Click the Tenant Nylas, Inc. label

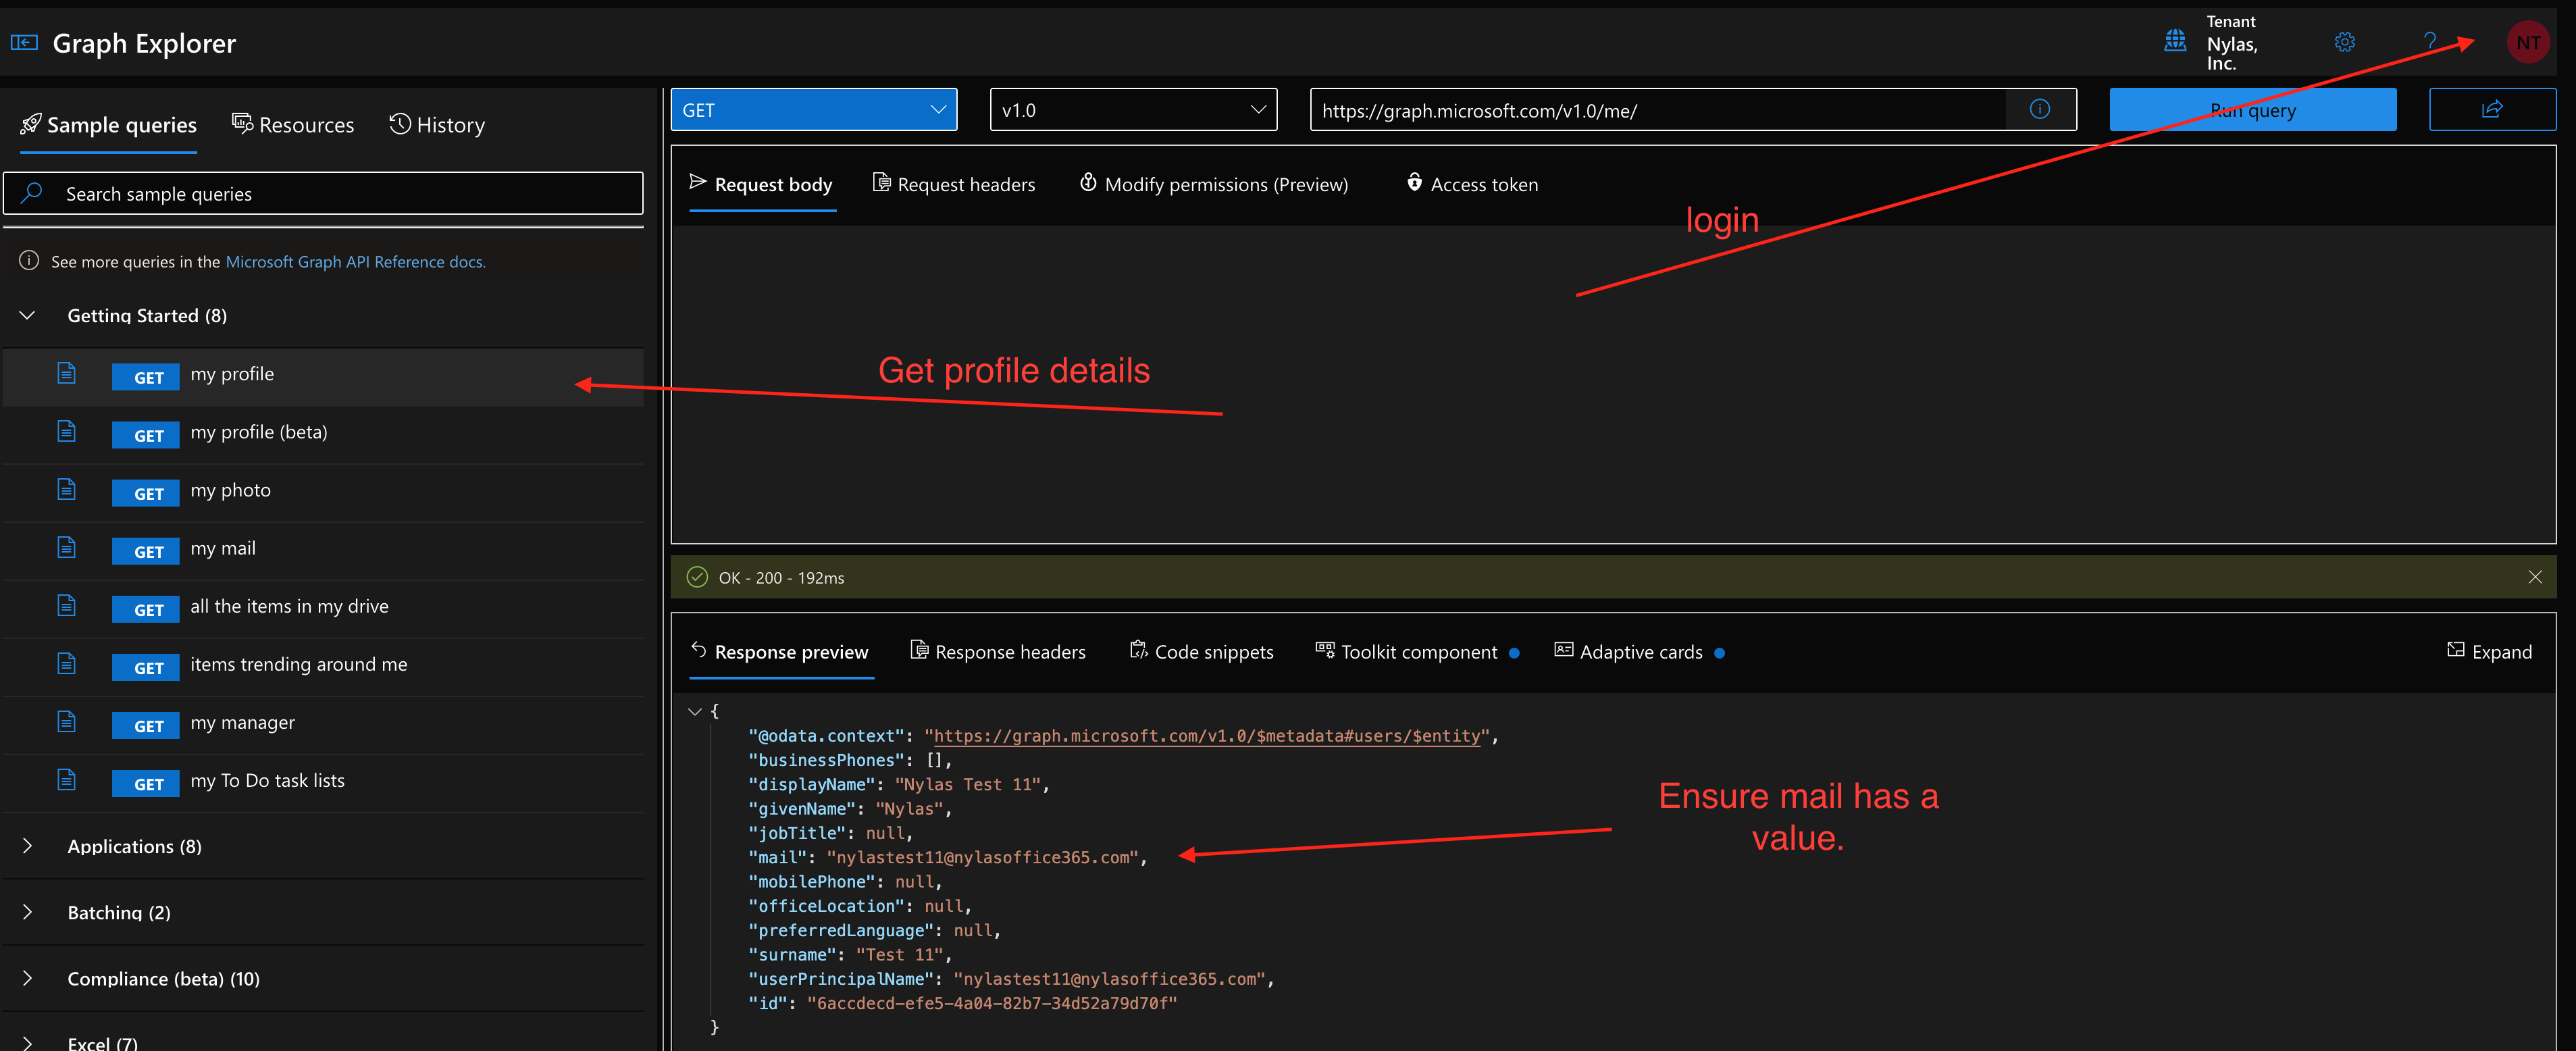(x=2231, y=42)
